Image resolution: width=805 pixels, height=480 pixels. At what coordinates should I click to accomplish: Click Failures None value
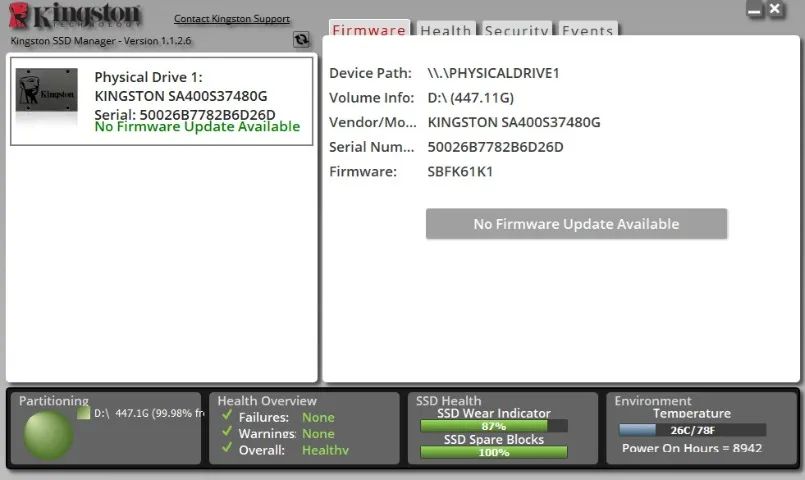pyautogui.click(x=318, y=417)
